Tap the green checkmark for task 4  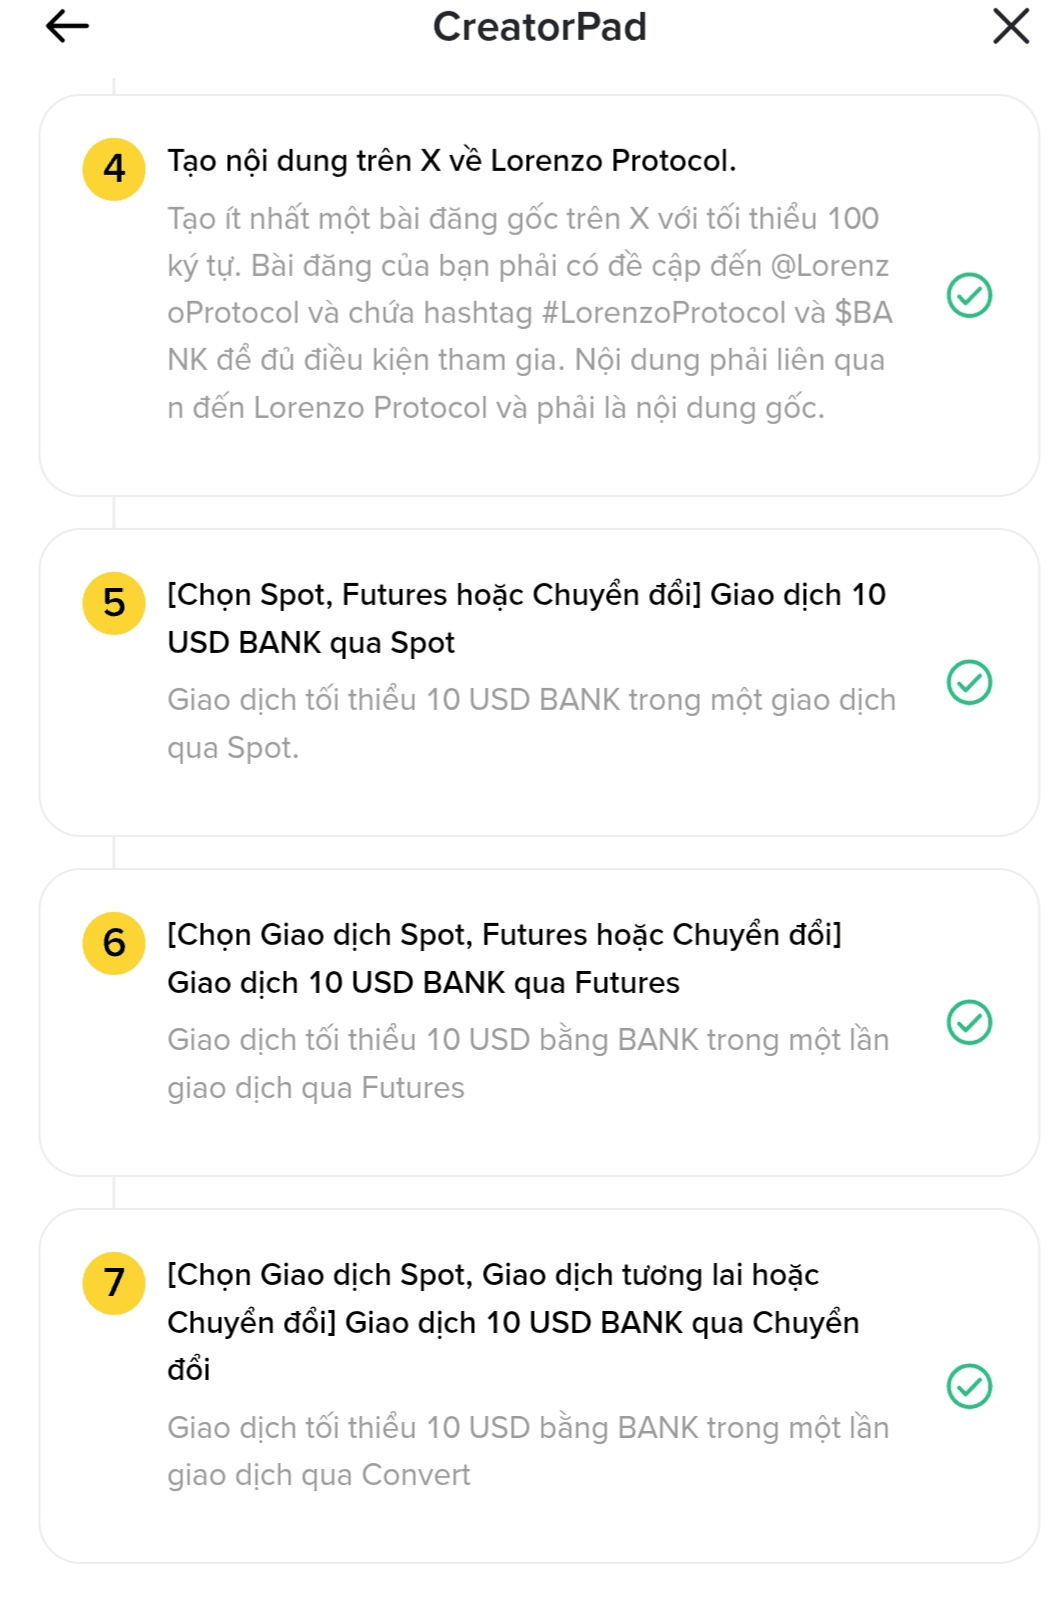point(969,296)
